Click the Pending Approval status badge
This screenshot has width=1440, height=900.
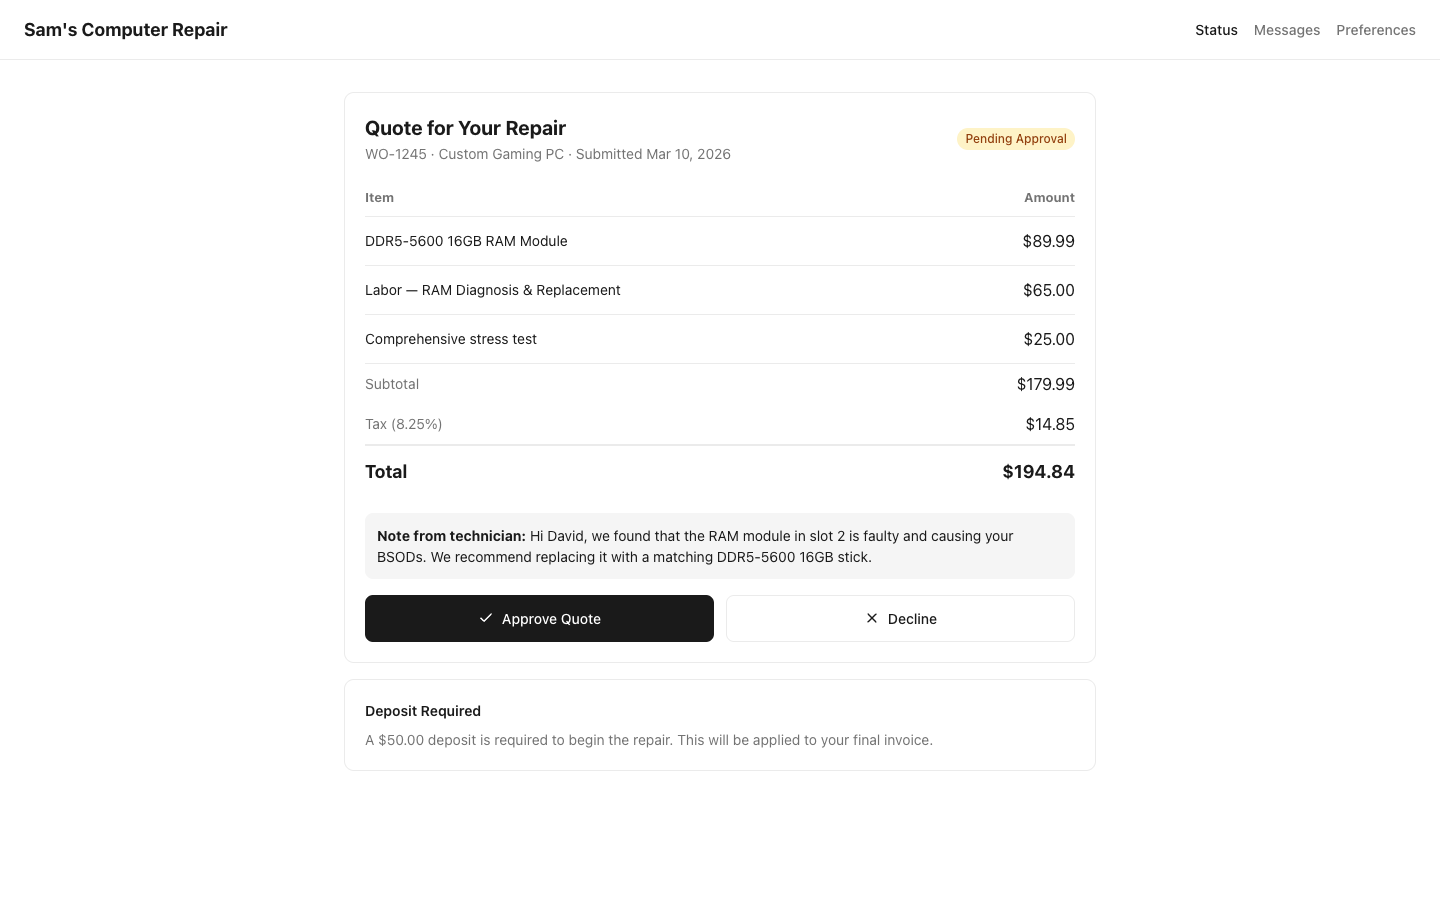tap(1016, 138)
